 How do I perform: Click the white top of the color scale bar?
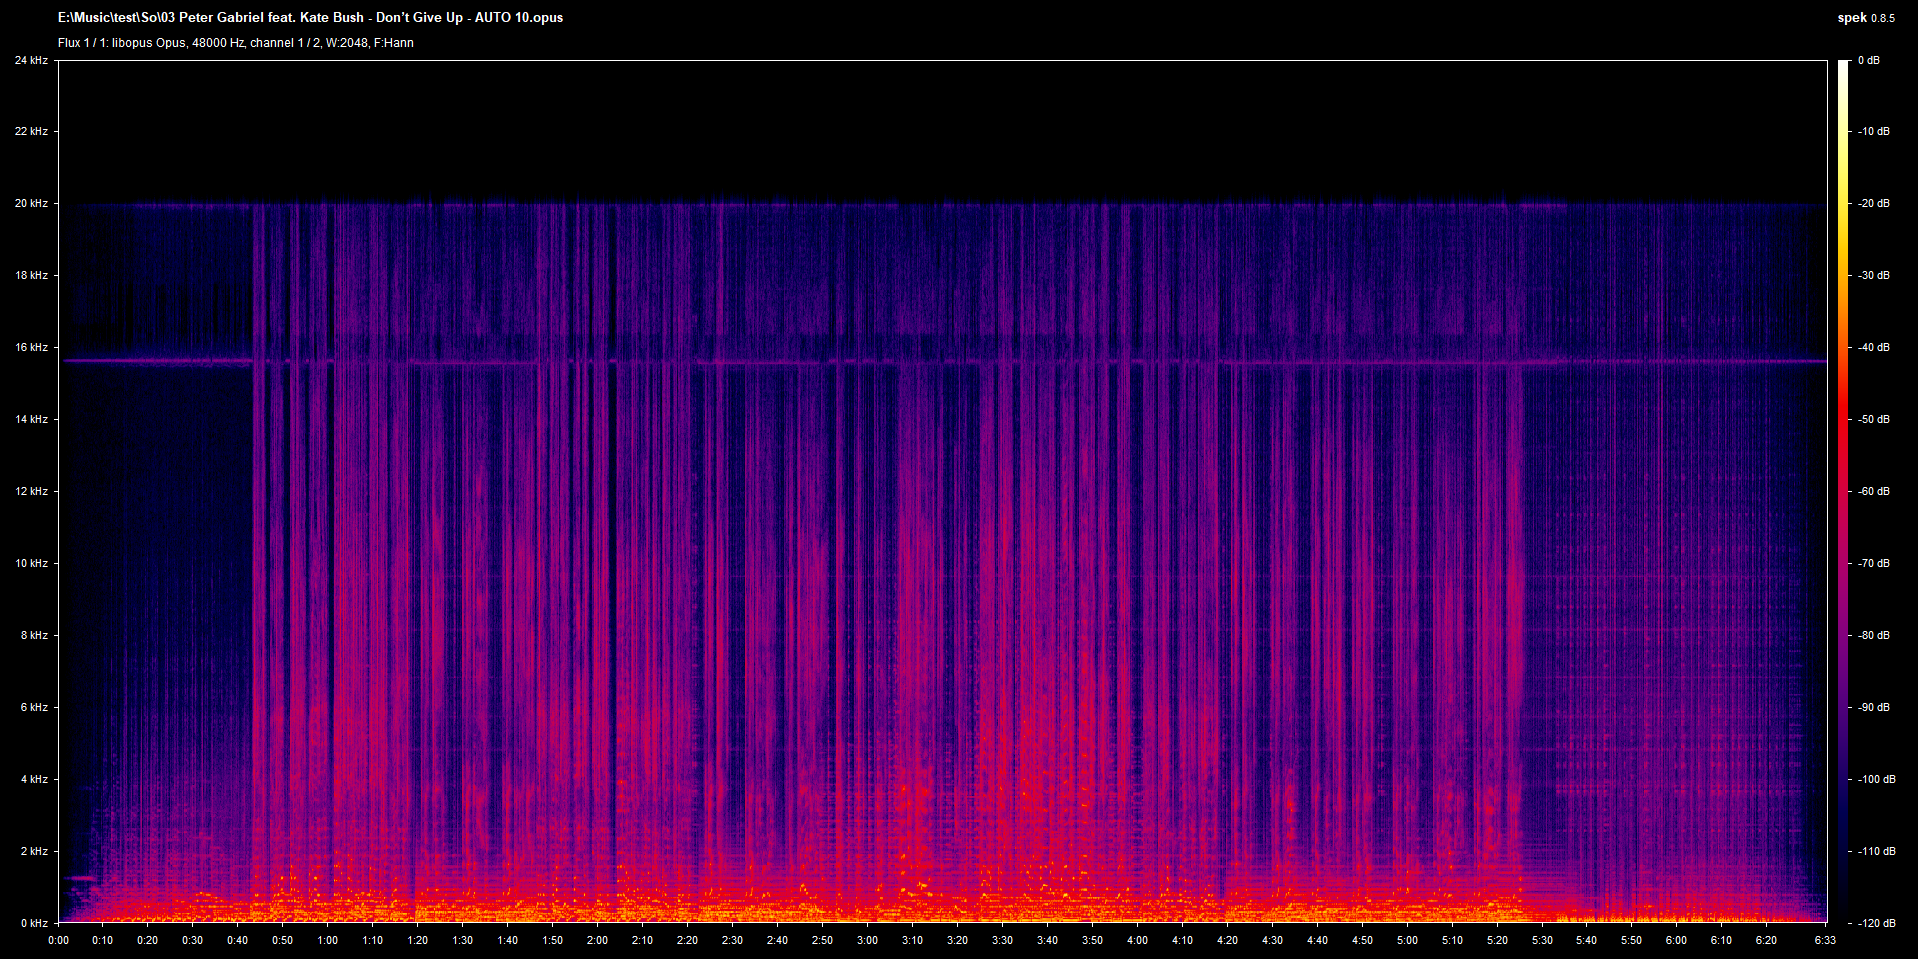1843,66
